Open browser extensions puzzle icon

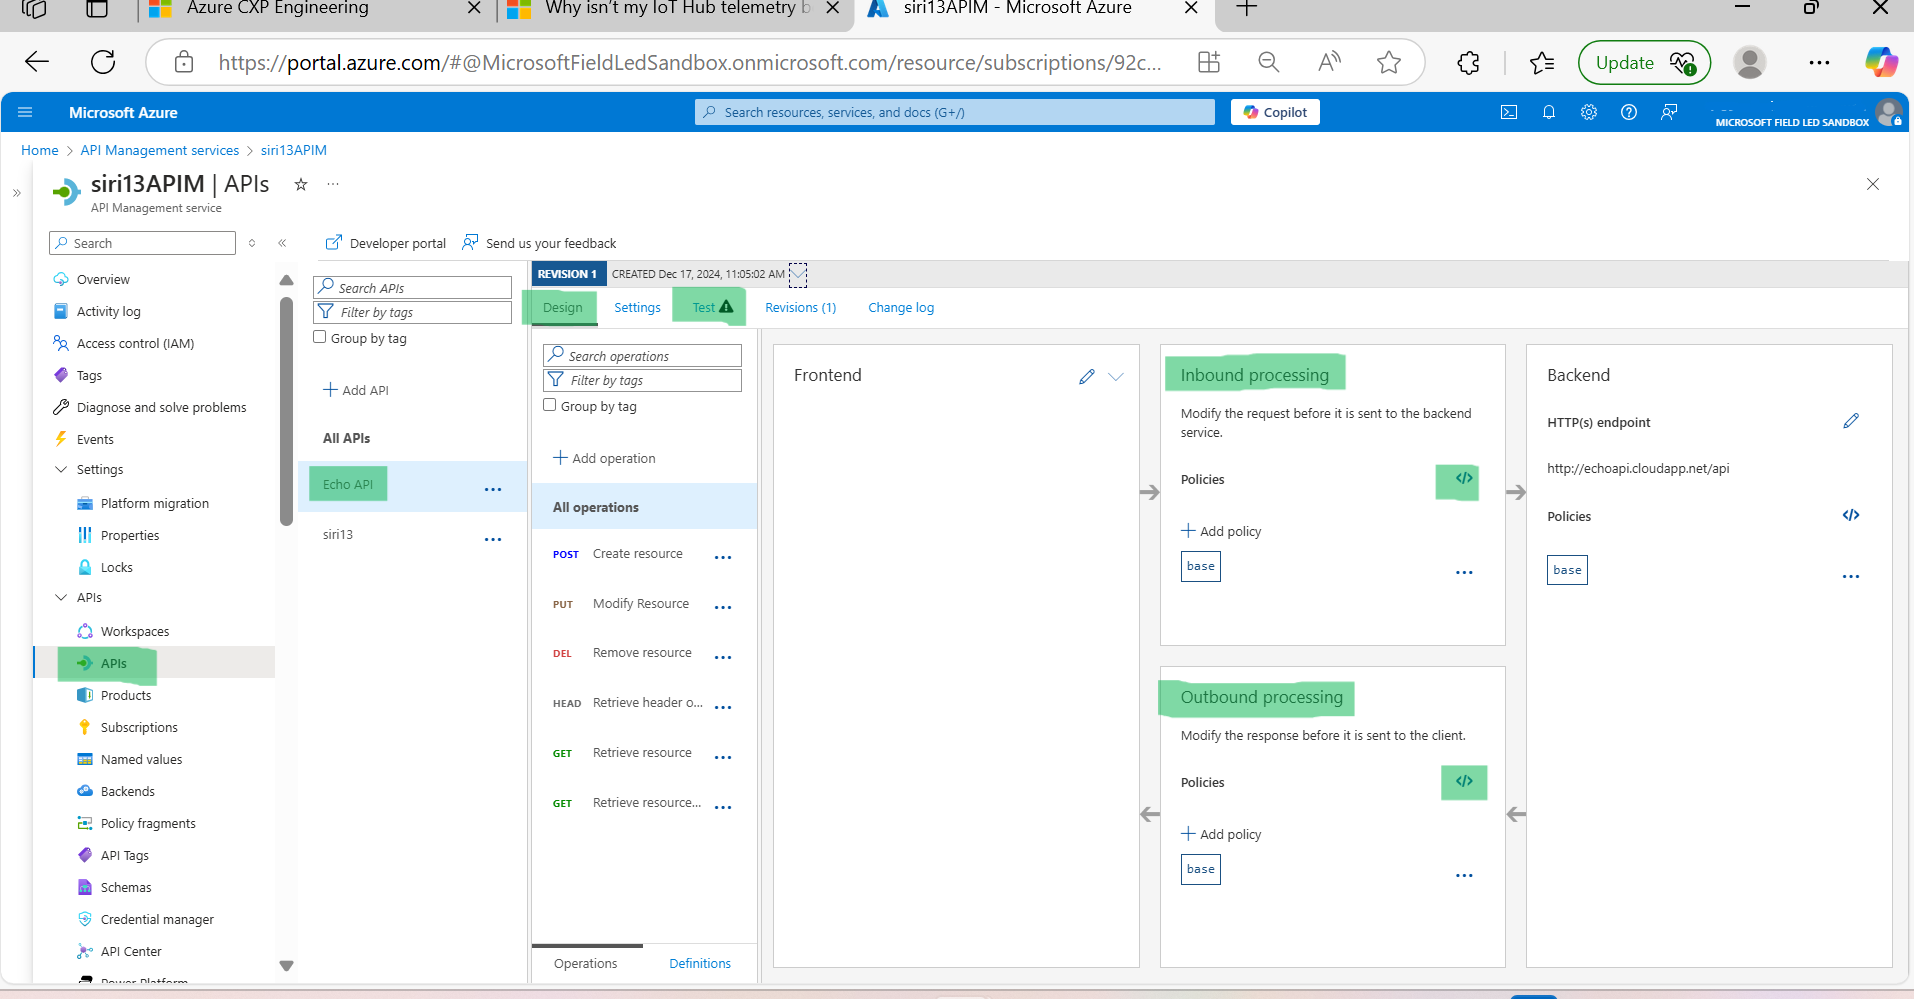point(1468,62)
